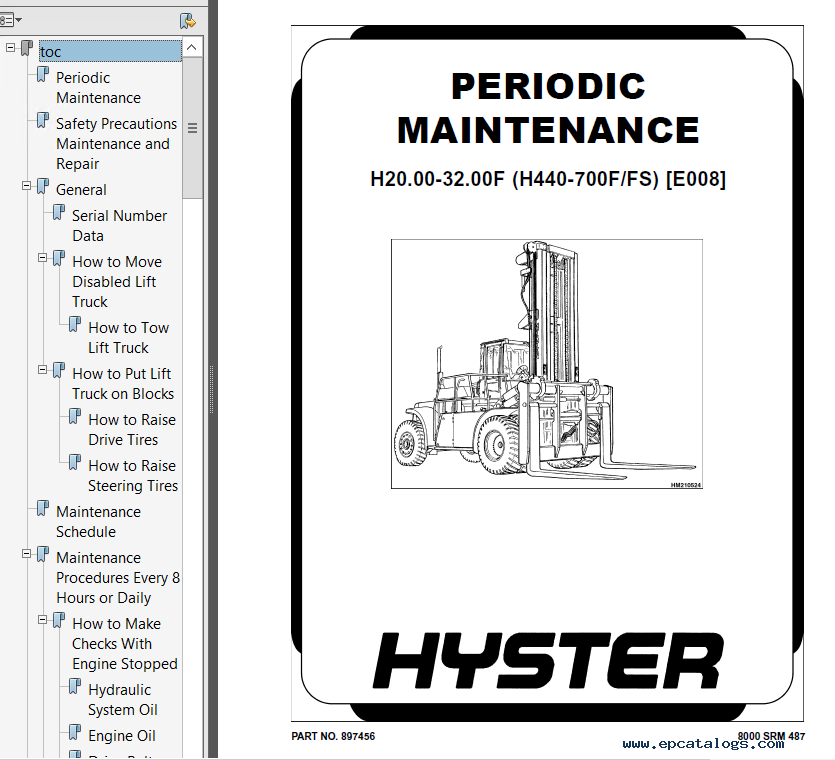Image resolution: width=835 pixels, height=760 pixels.
Task: Open How to Raise Drive Tires bookmark
Action: click(x=132, y=430)
